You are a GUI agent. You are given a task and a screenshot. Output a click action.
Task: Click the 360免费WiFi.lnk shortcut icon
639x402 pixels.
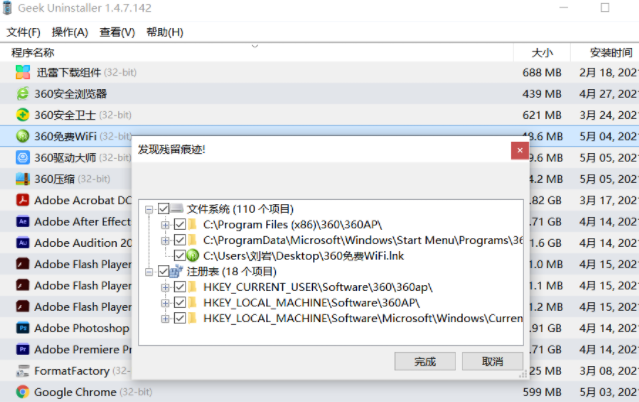click(x=193, y=256)
